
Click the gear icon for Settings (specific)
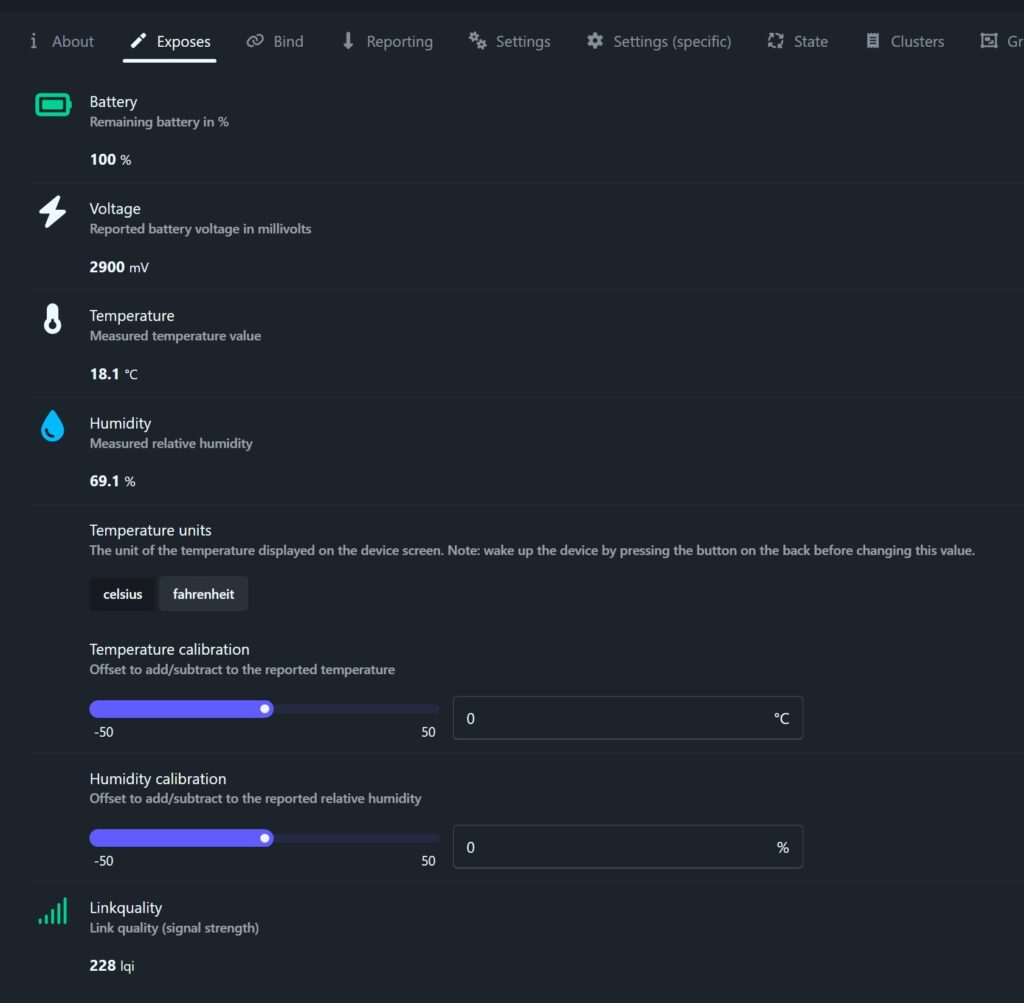pyautogui.click(x=595, y=41)
